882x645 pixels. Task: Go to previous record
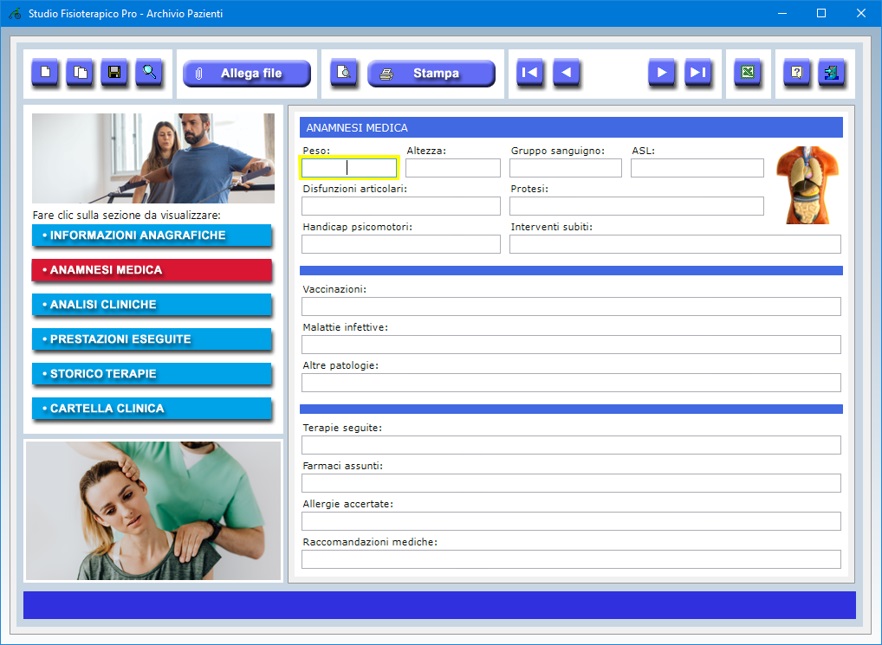coord(566,73)
